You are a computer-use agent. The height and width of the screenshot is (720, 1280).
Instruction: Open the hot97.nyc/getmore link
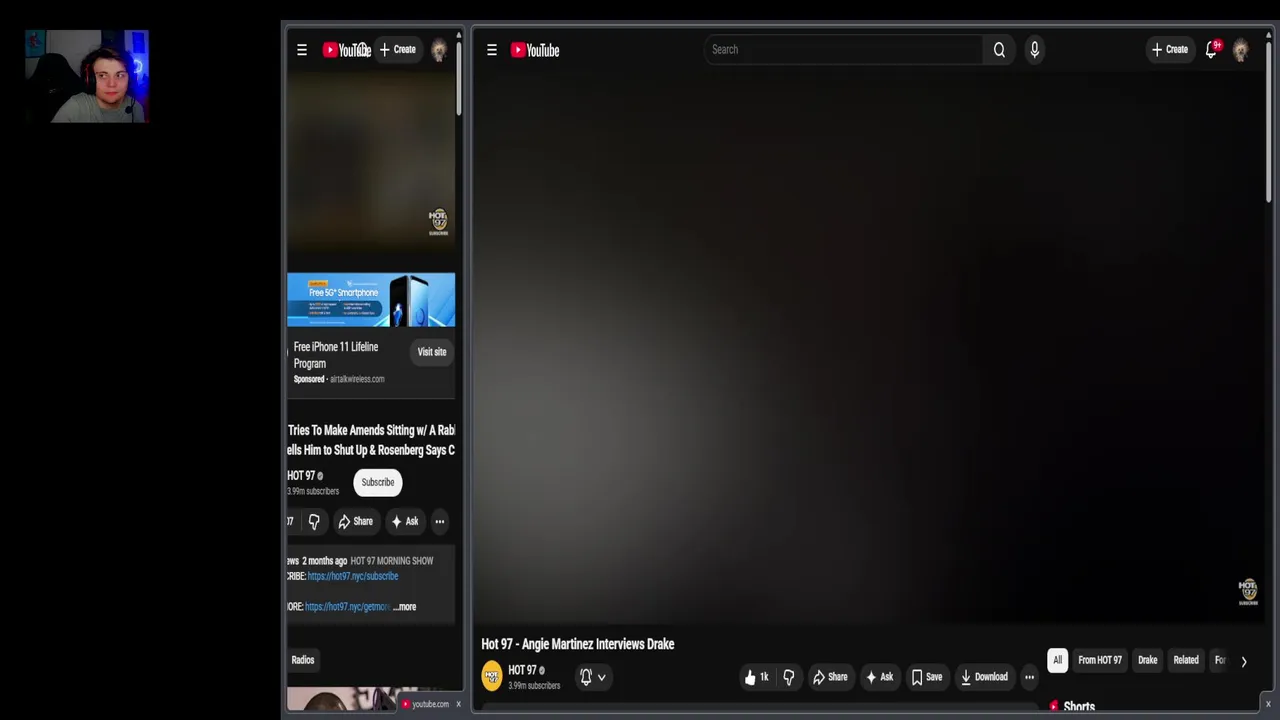tap(347, 607)
